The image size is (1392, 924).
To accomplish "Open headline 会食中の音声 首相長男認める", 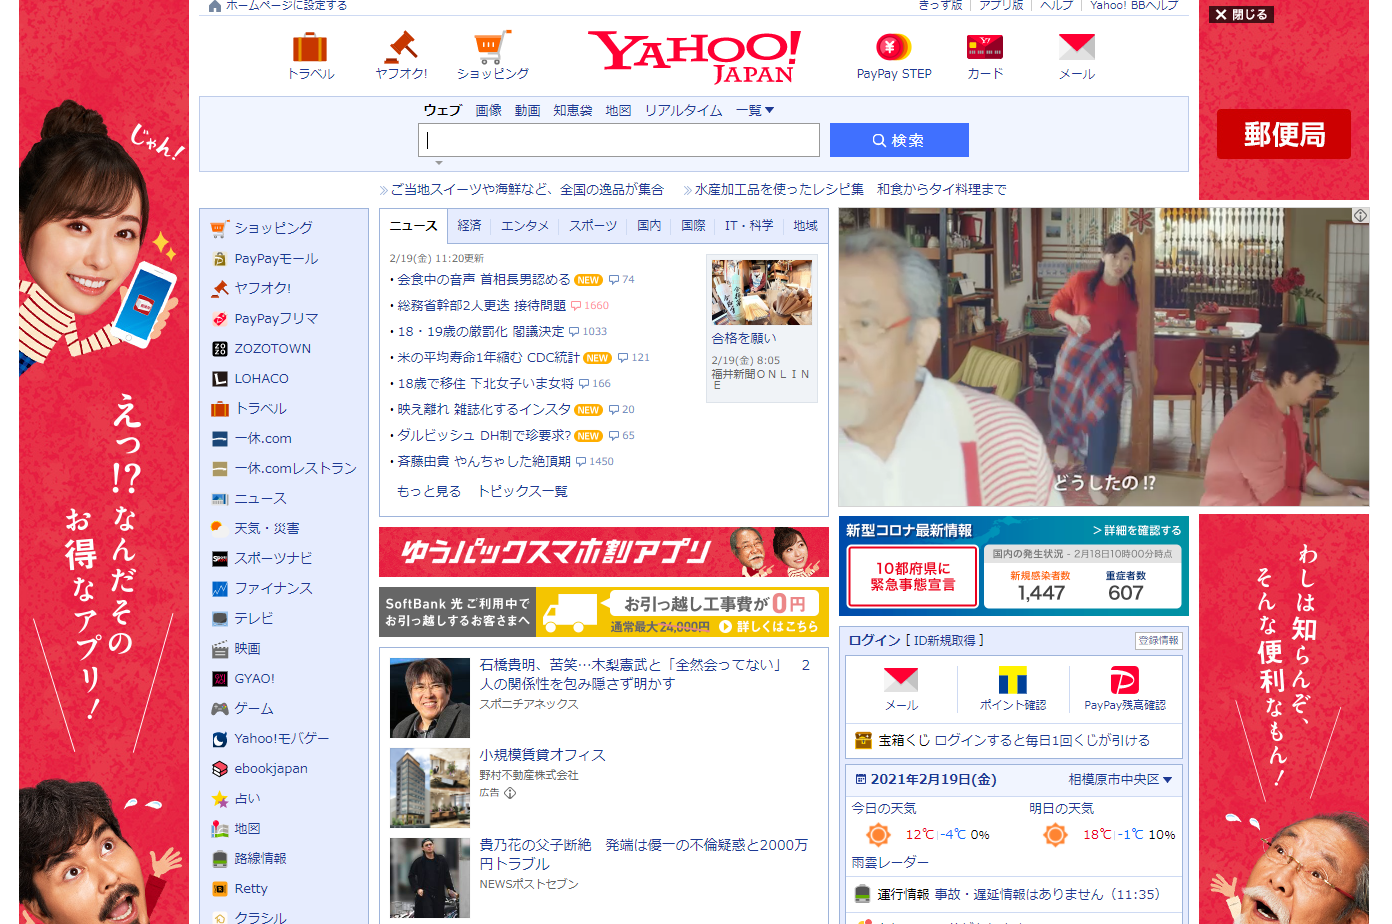I will coord(484,280).
